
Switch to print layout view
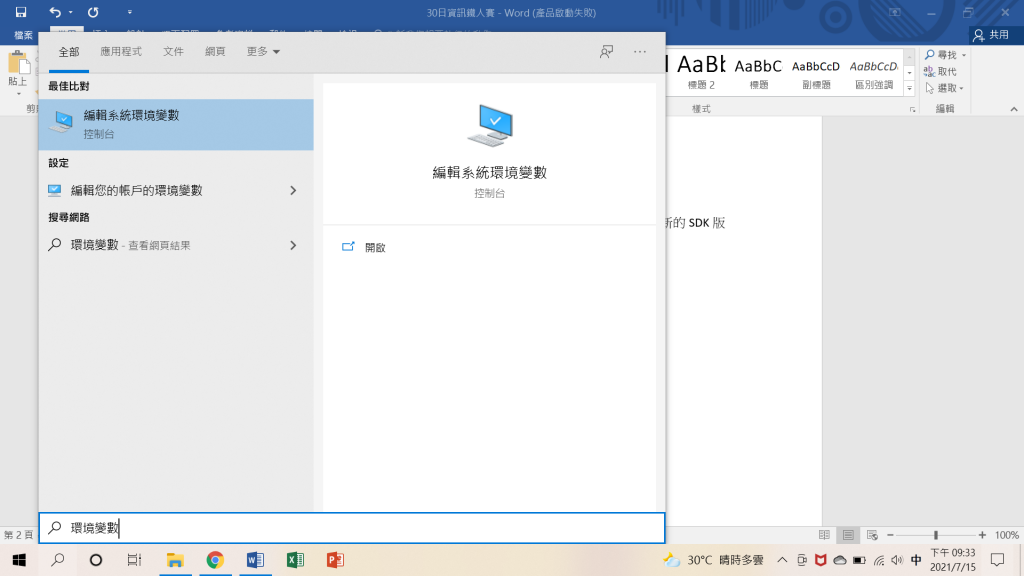click(848, 535)
